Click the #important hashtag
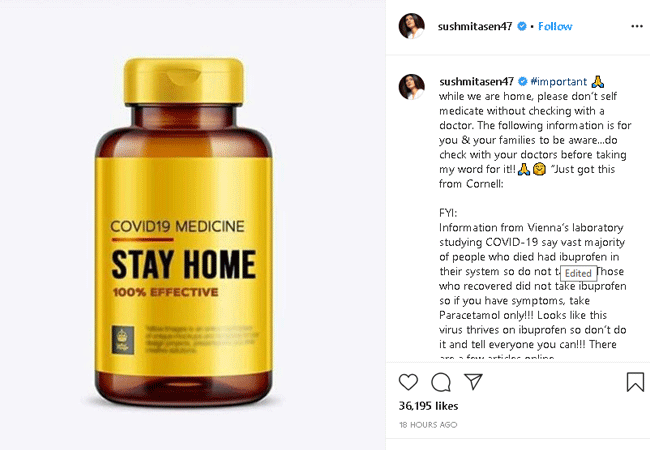This screenshot has height=450, width=650. click(559, 81)
